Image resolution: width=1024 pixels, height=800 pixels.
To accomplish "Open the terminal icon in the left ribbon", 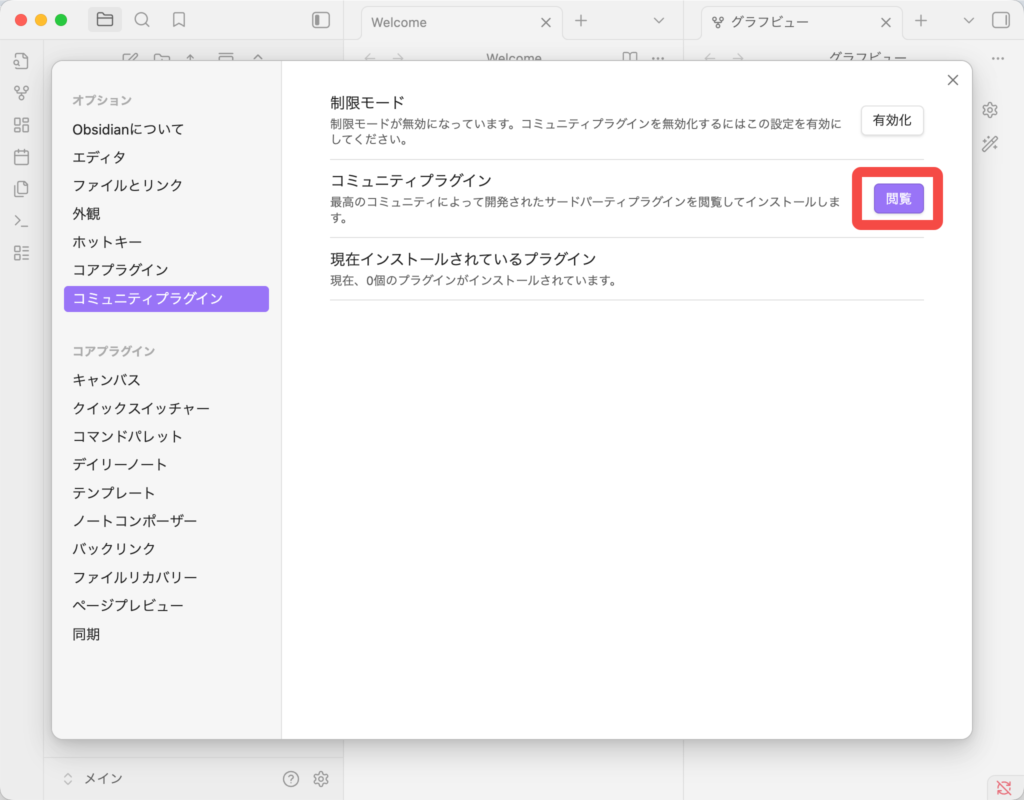I will 22,220.
